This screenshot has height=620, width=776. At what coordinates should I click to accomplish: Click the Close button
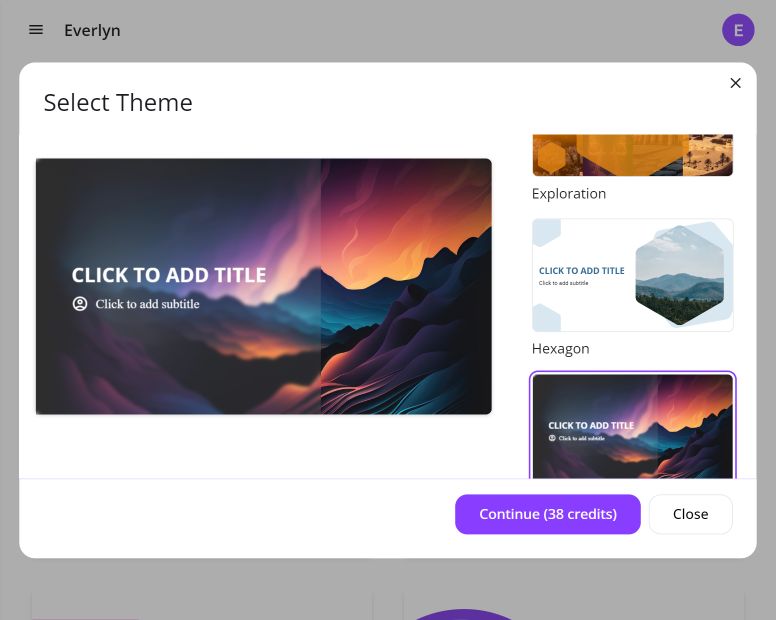[690, 514]
